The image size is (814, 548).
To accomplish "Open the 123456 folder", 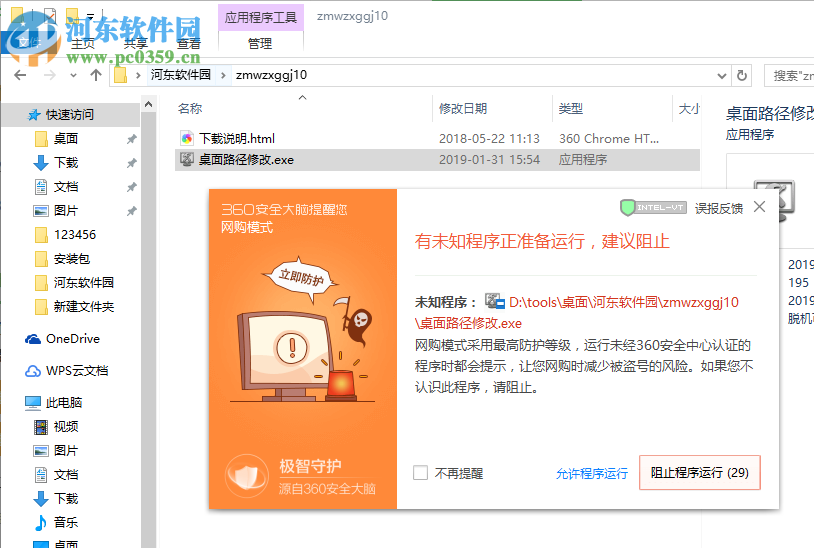I will pyautogui.click(x=75, y=235).
